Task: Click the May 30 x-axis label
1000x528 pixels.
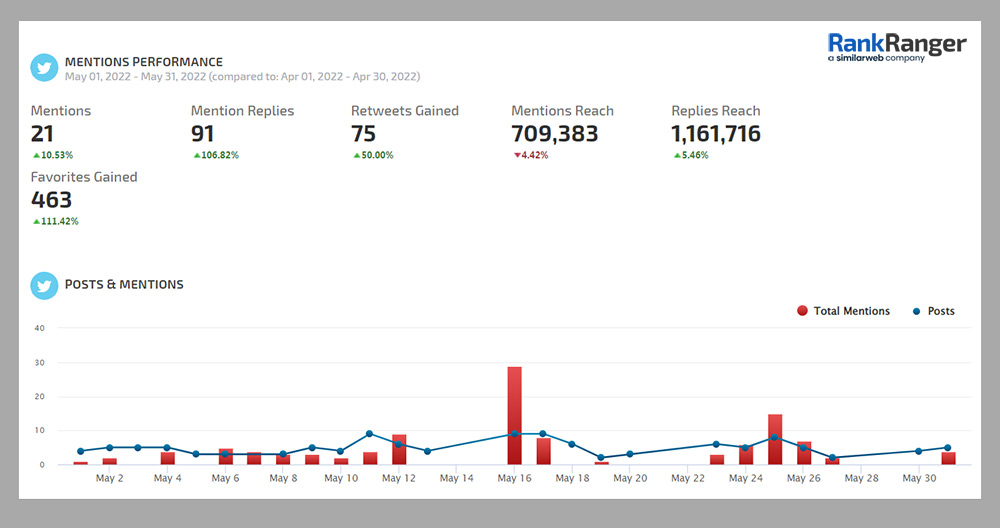Action: tap(918, 479)
